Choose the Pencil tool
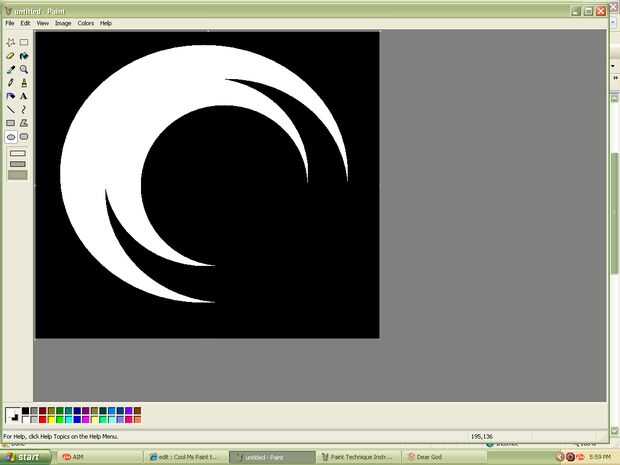Viewport: 620px width, 465px height. (11, 83)
